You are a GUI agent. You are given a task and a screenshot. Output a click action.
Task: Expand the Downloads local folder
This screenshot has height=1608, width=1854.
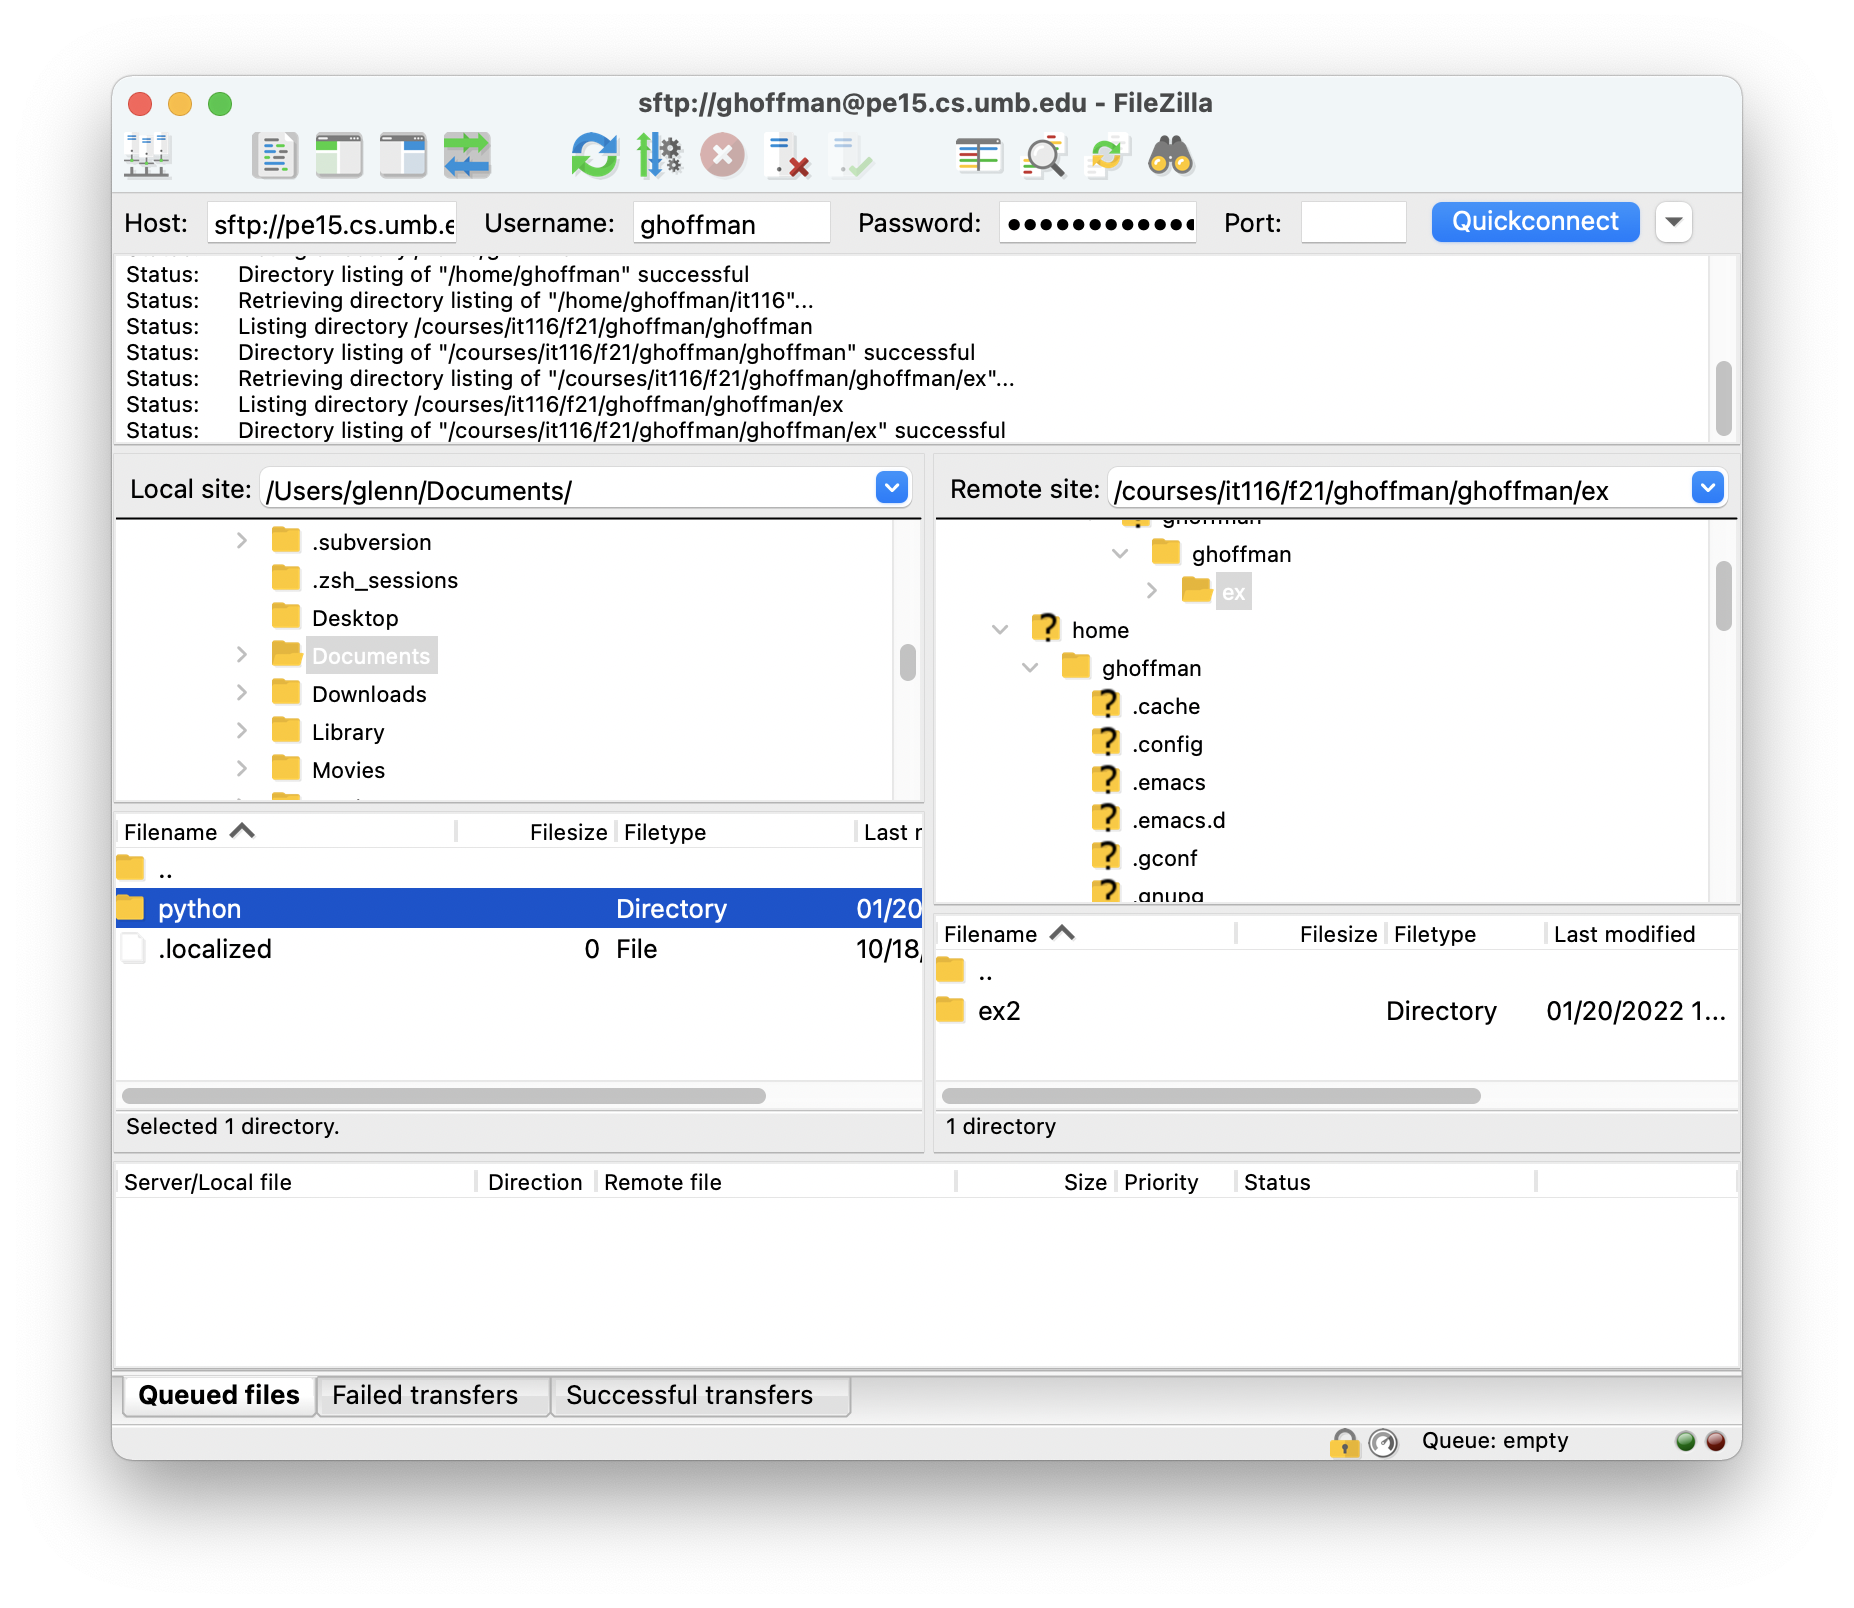pyautogui.click(x=241, y=693)
